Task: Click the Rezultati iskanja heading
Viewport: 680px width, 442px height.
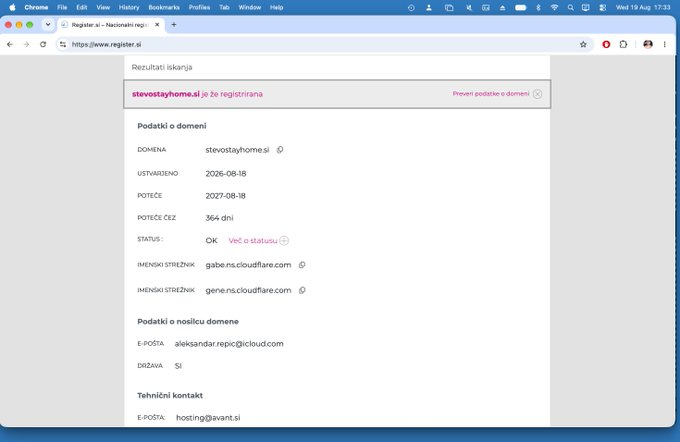Action: click(x=162, y=67)
